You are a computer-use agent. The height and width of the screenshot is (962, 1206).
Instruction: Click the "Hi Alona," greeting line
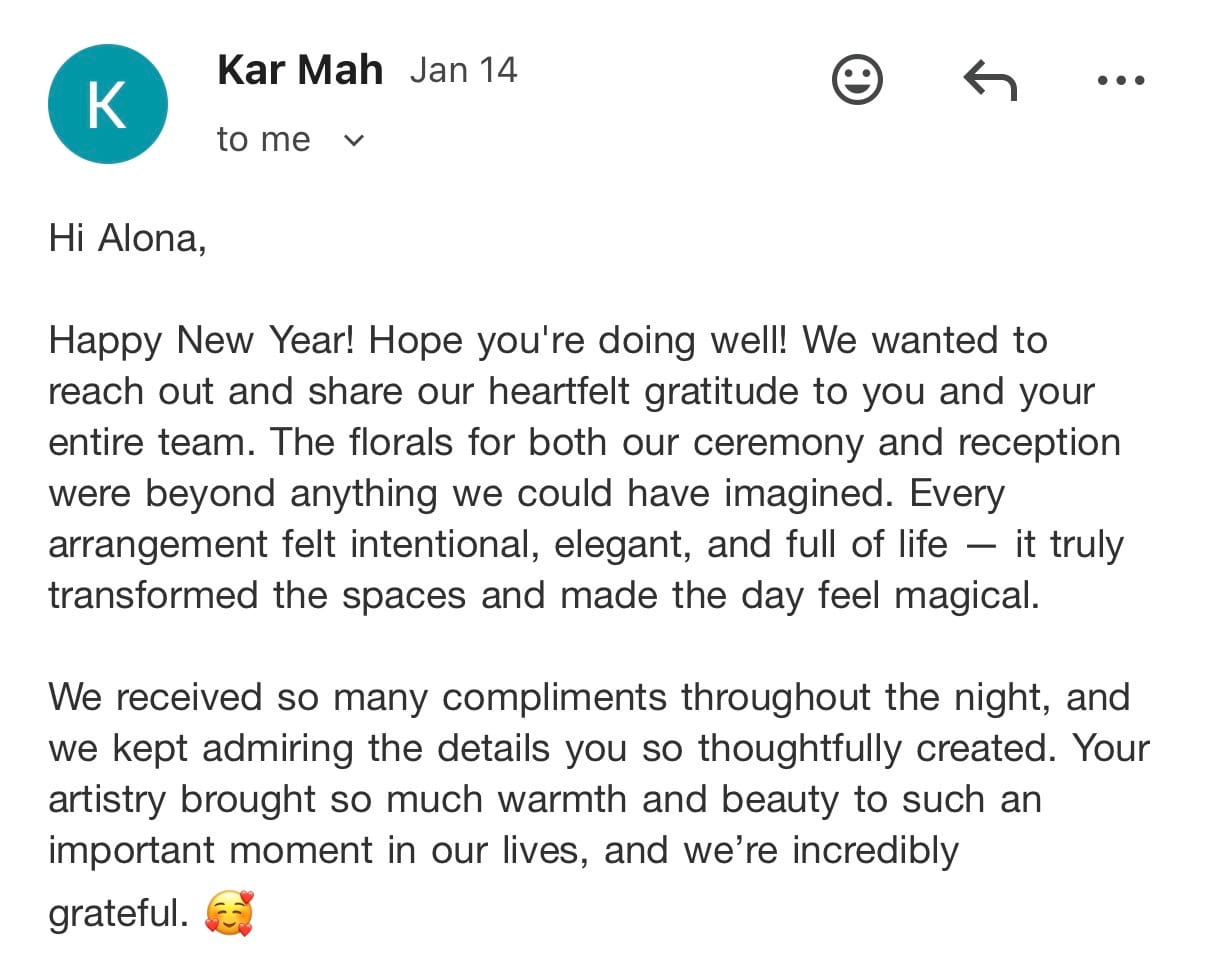pyautogui.click(x=127, y=240)
